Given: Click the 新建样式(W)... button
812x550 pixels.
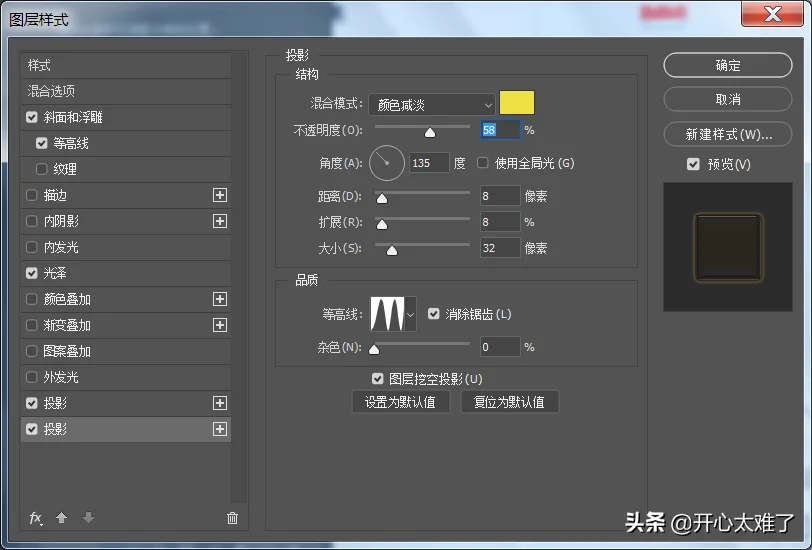Looking at the screenshot, I should 728,134.
